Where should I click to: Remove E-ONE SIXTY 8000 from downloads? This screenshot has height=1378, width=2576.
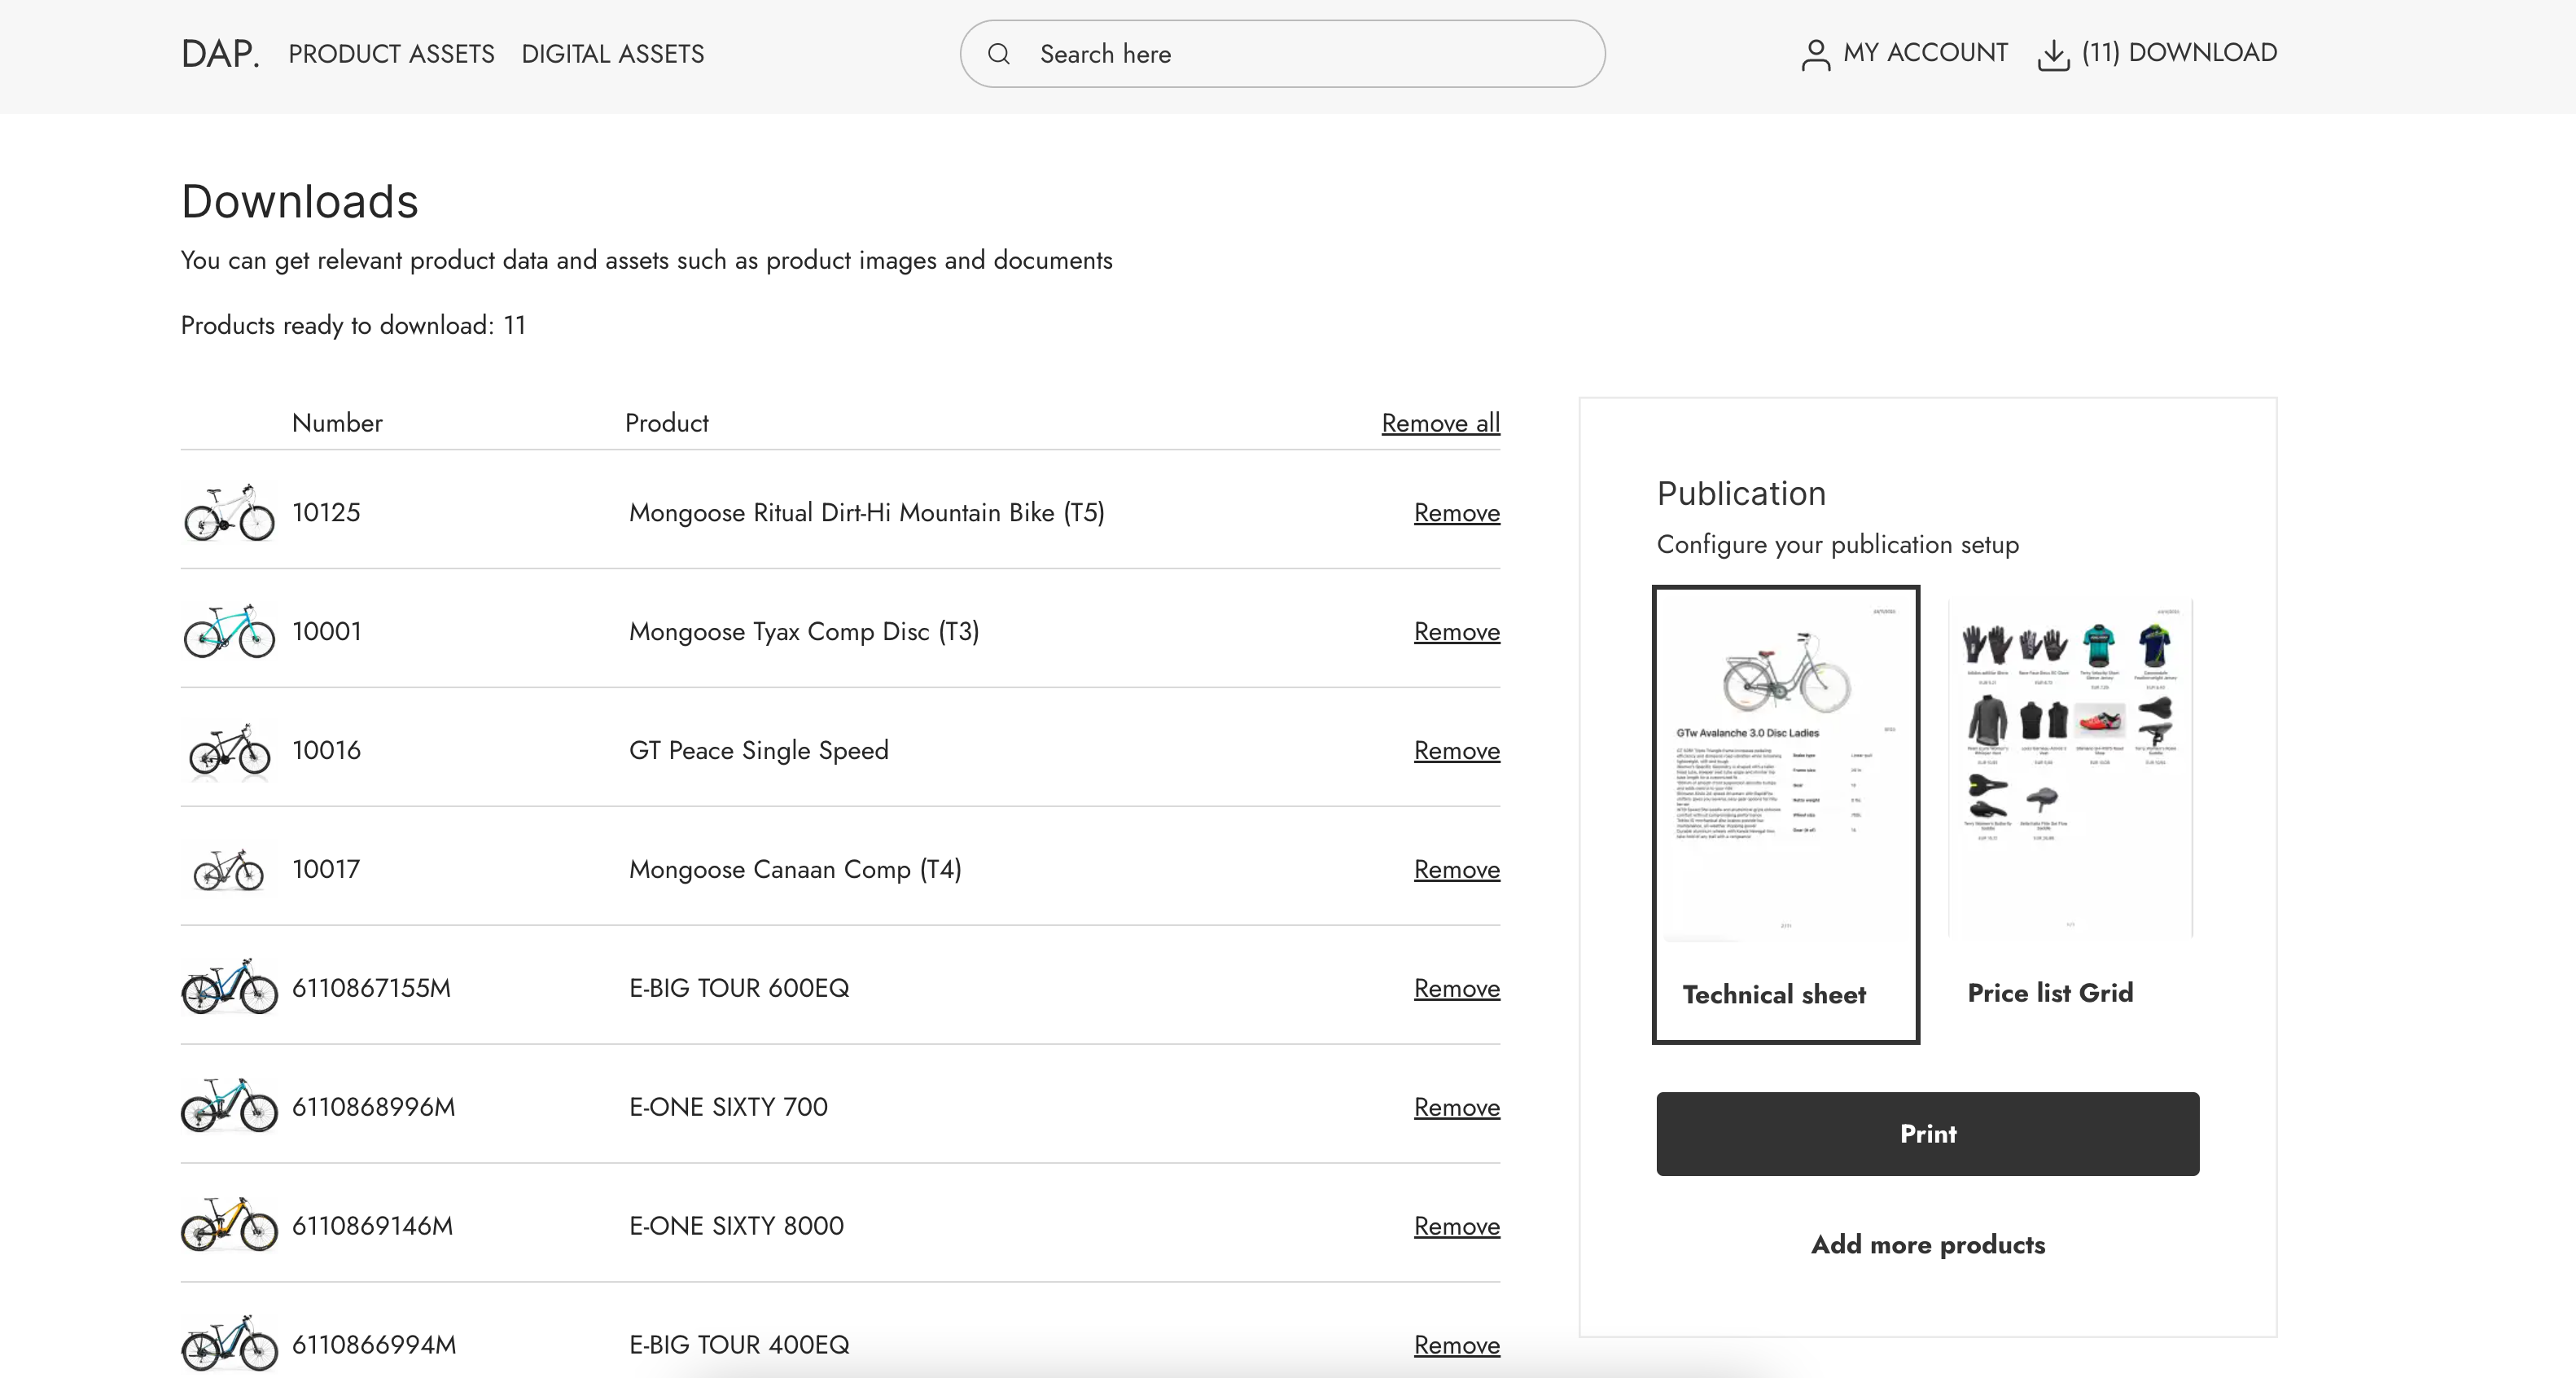[x=1456, y=1227]
